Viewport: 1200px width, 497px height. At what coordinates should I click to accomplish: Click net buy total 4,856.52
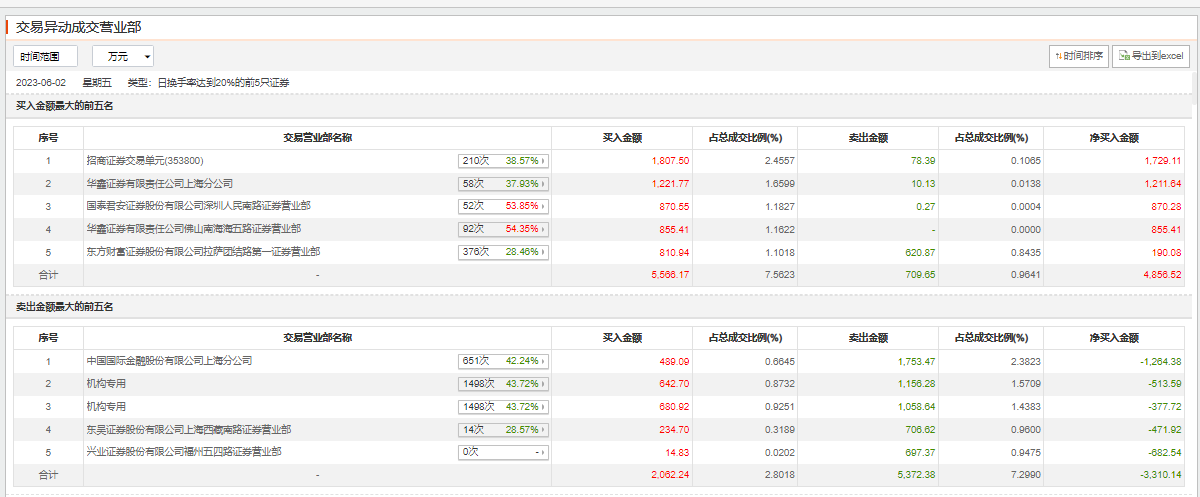coord(1162,275)
